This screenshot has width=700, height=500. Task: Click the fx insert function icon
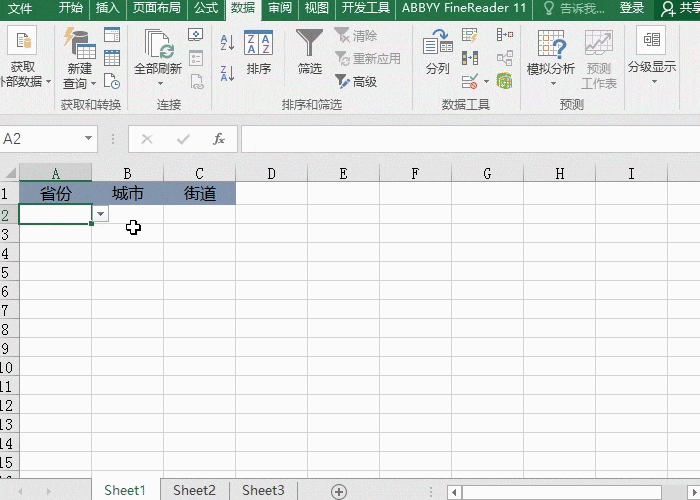coord(219,139)
